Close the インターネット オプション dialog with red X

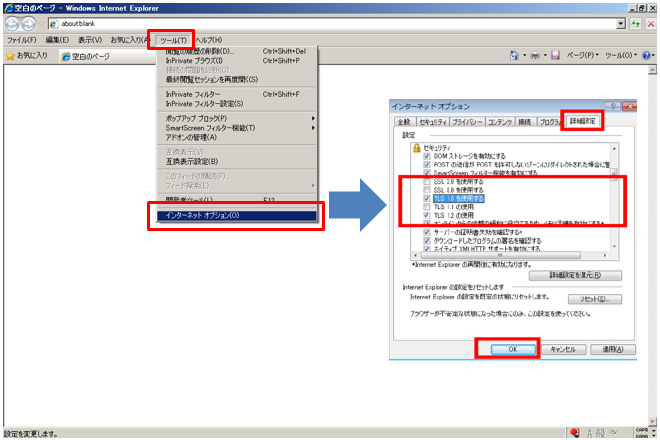pos(629,107)
